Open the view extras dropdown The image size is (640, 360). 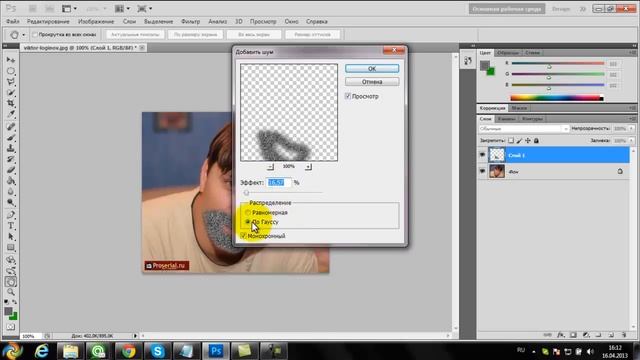[x=69, y=9]
